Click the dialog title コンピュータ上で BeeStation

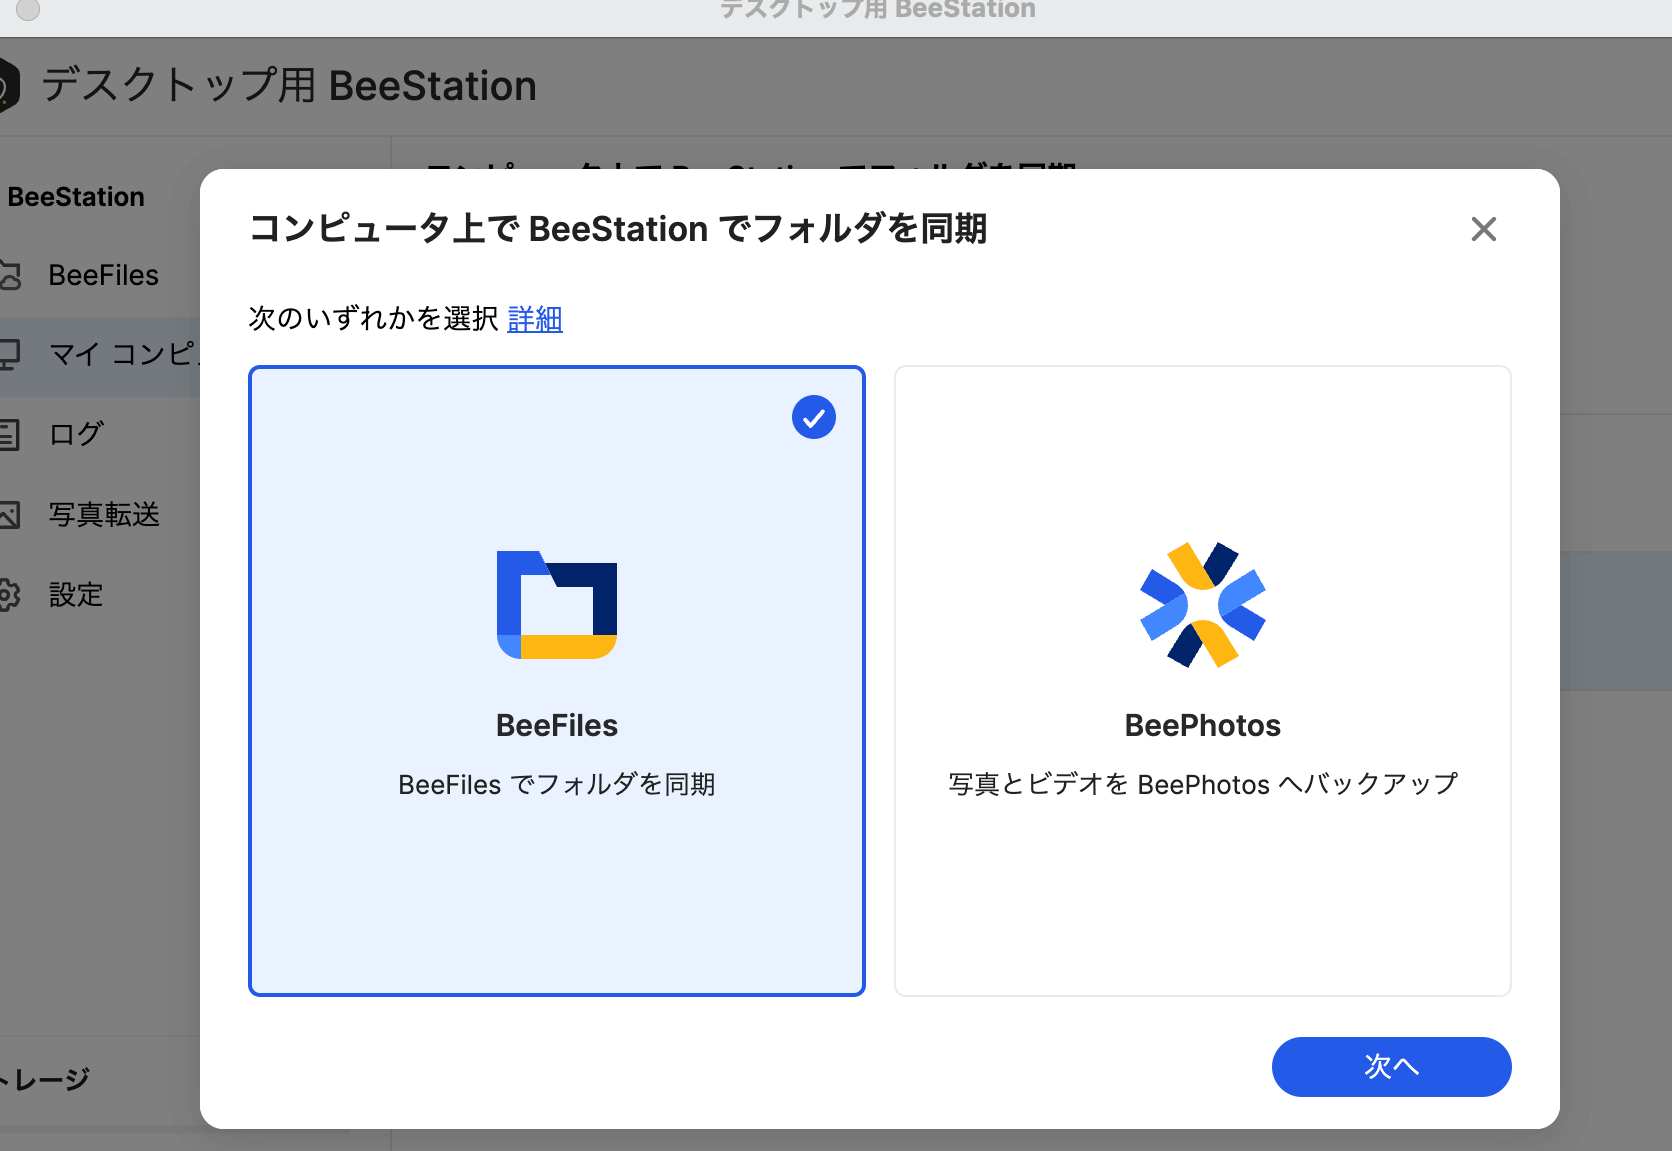point(618,229)
